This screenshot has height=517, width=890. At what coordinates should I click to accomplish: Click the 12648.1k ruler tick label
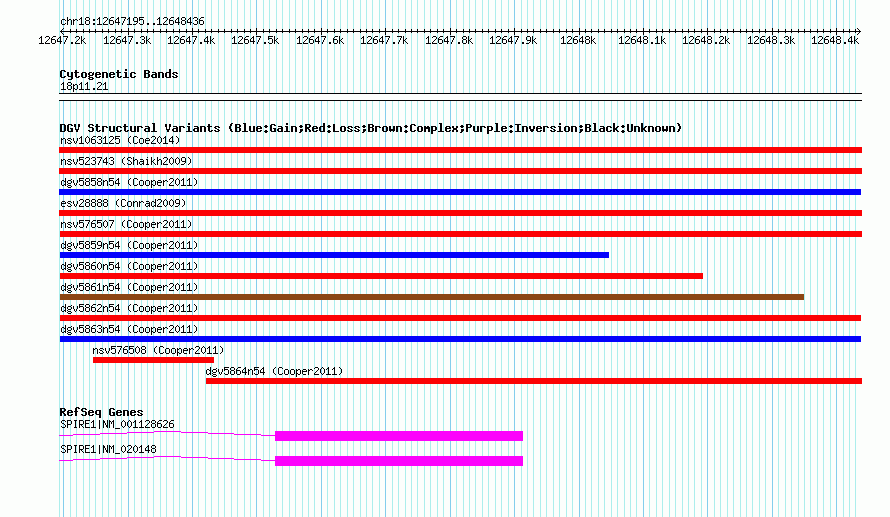tap(642, 40)
